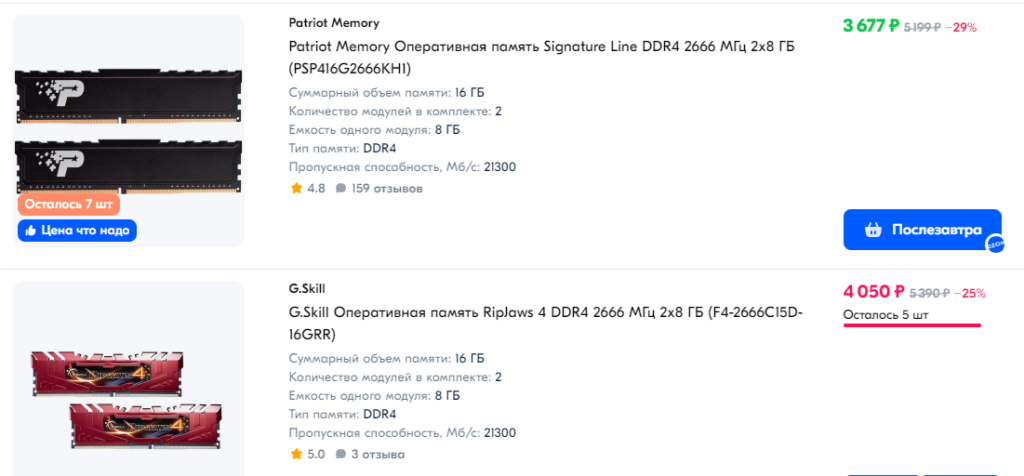Open the Patriot Memory brand link
The height and width of the screenshot is (476, 1024).
pos(334,23)
